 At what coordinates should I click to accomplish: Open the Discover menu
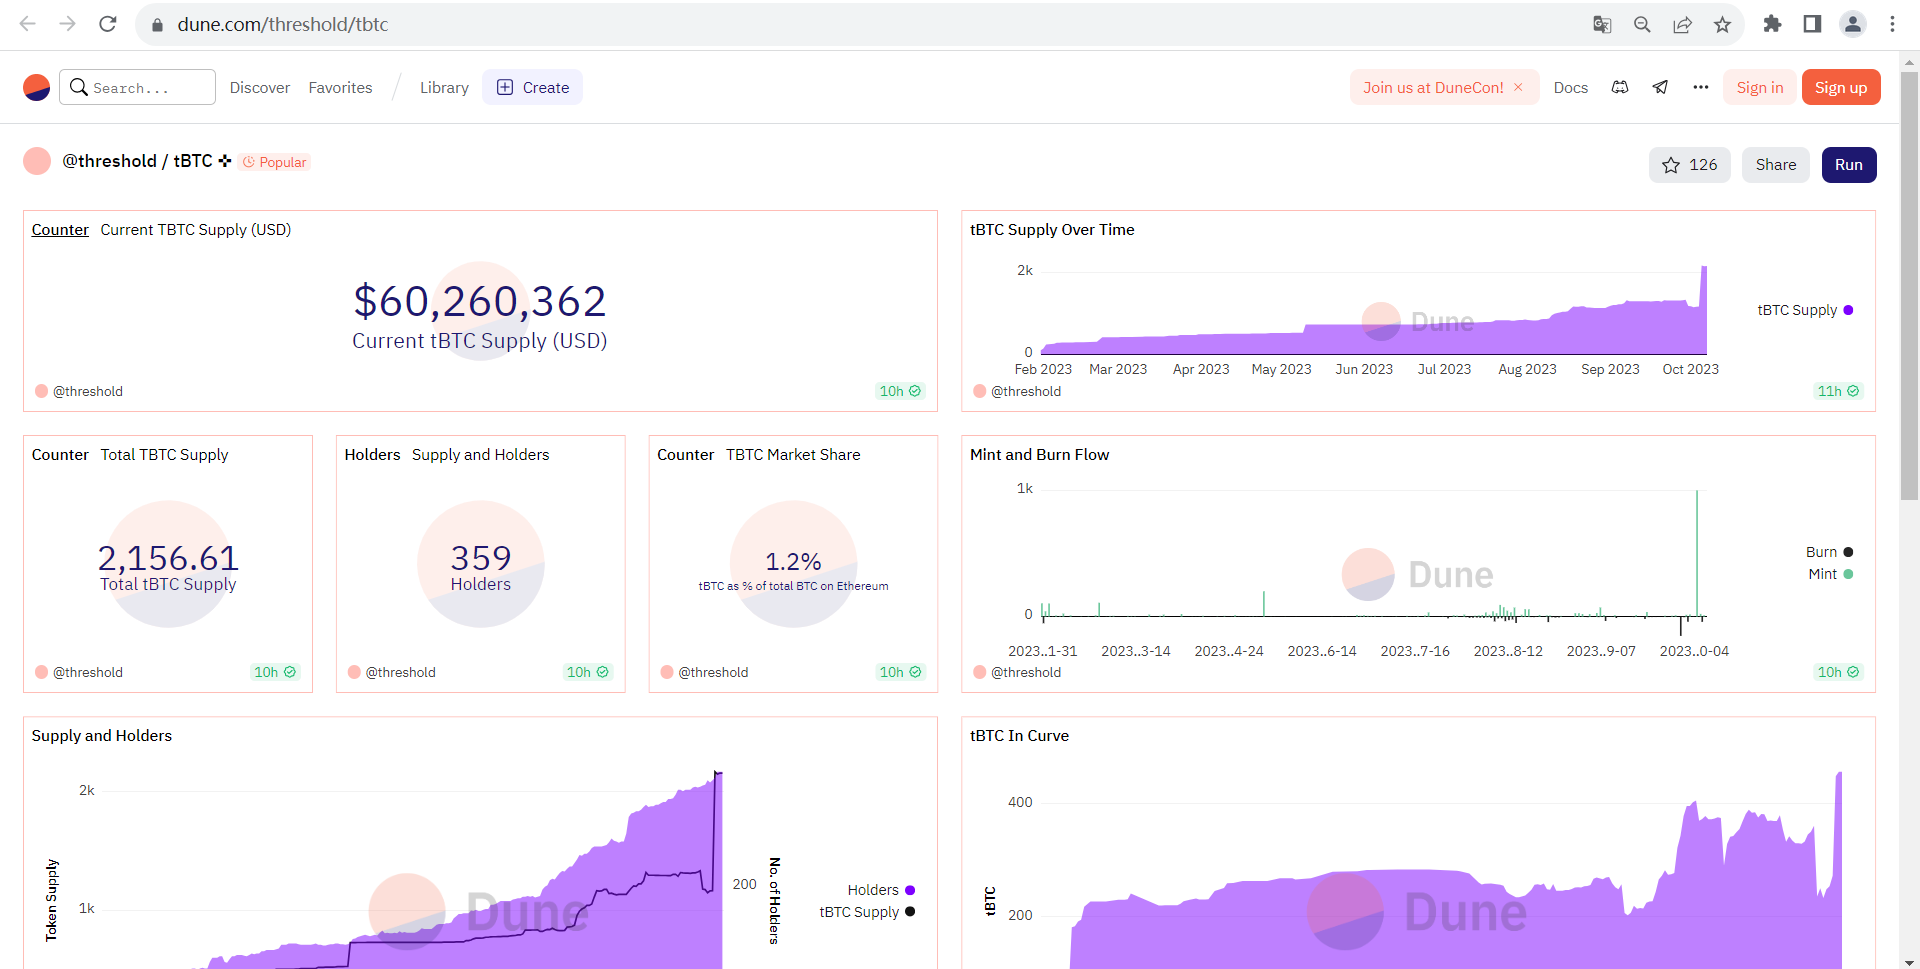tap(260, 88)
